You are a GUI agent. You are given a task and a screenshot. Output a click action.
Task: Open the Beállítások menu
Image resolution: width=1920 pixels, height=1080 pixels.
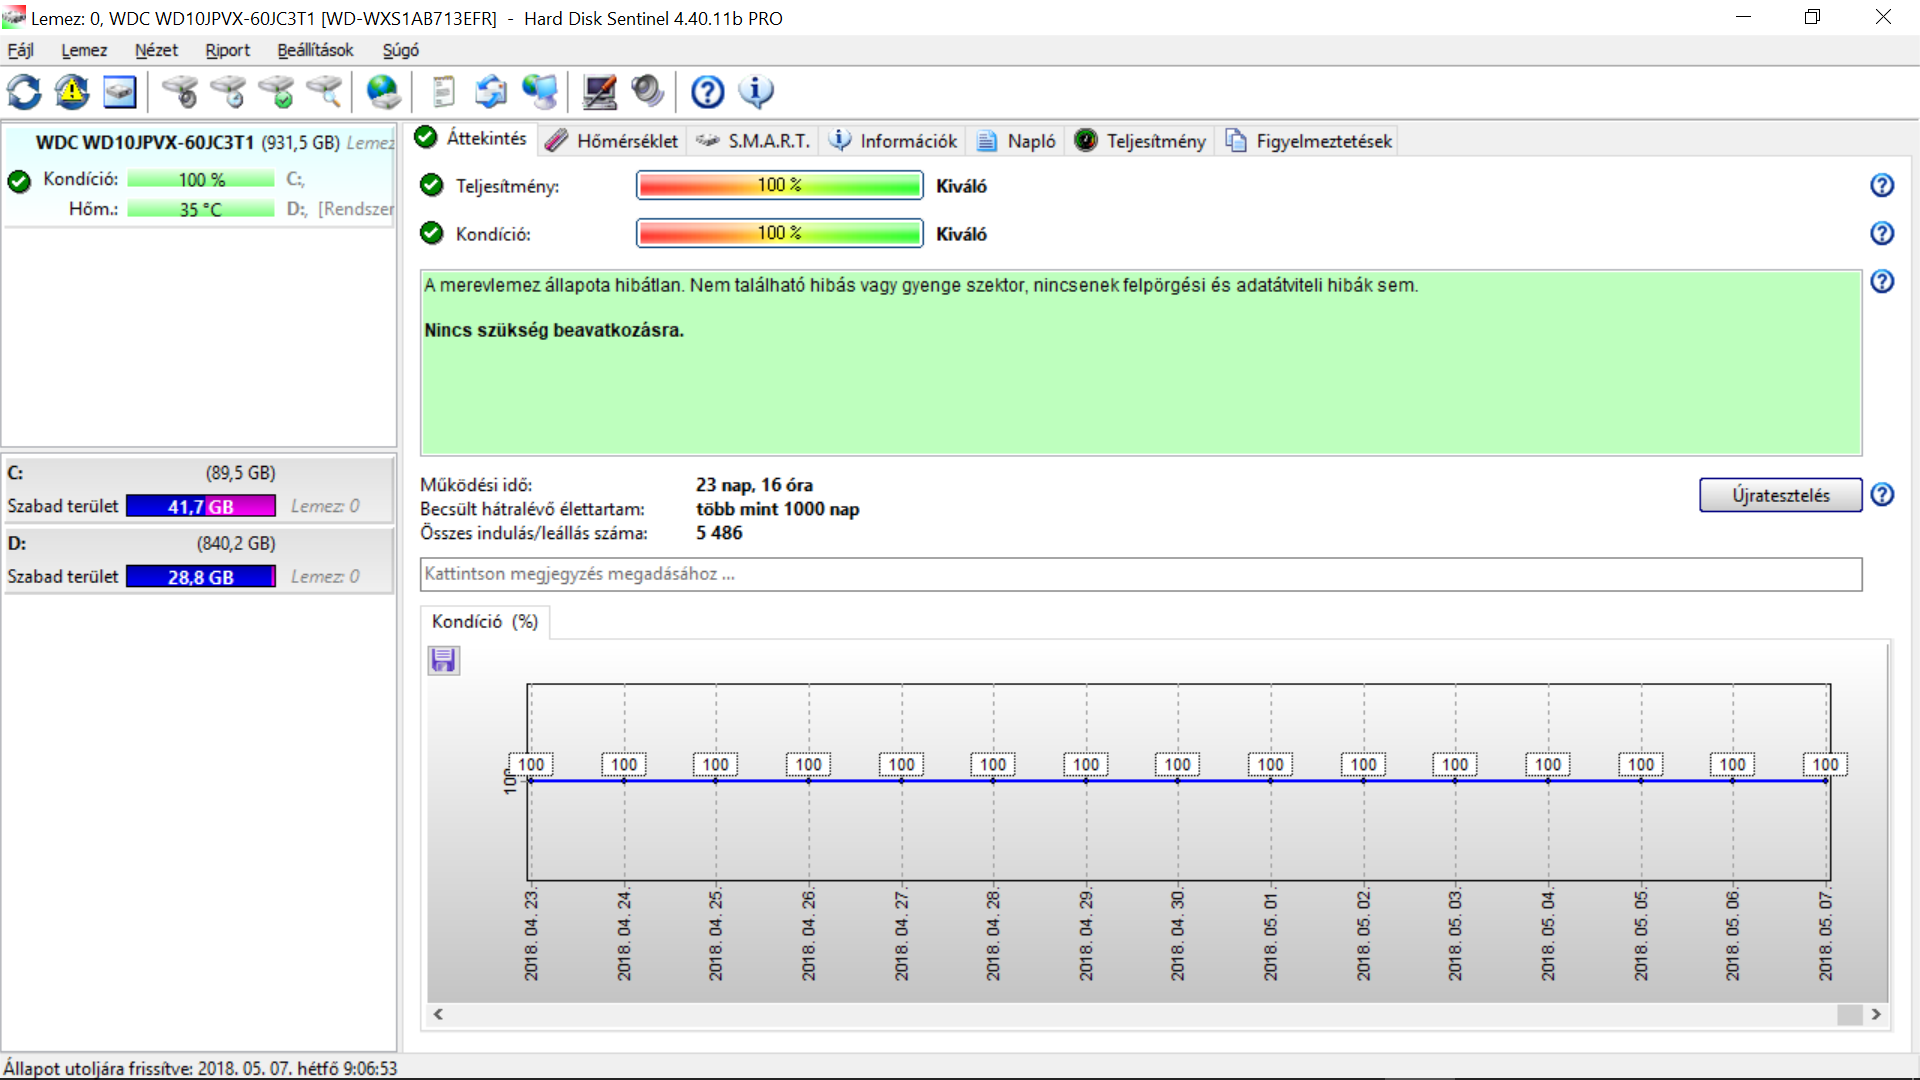315,50
